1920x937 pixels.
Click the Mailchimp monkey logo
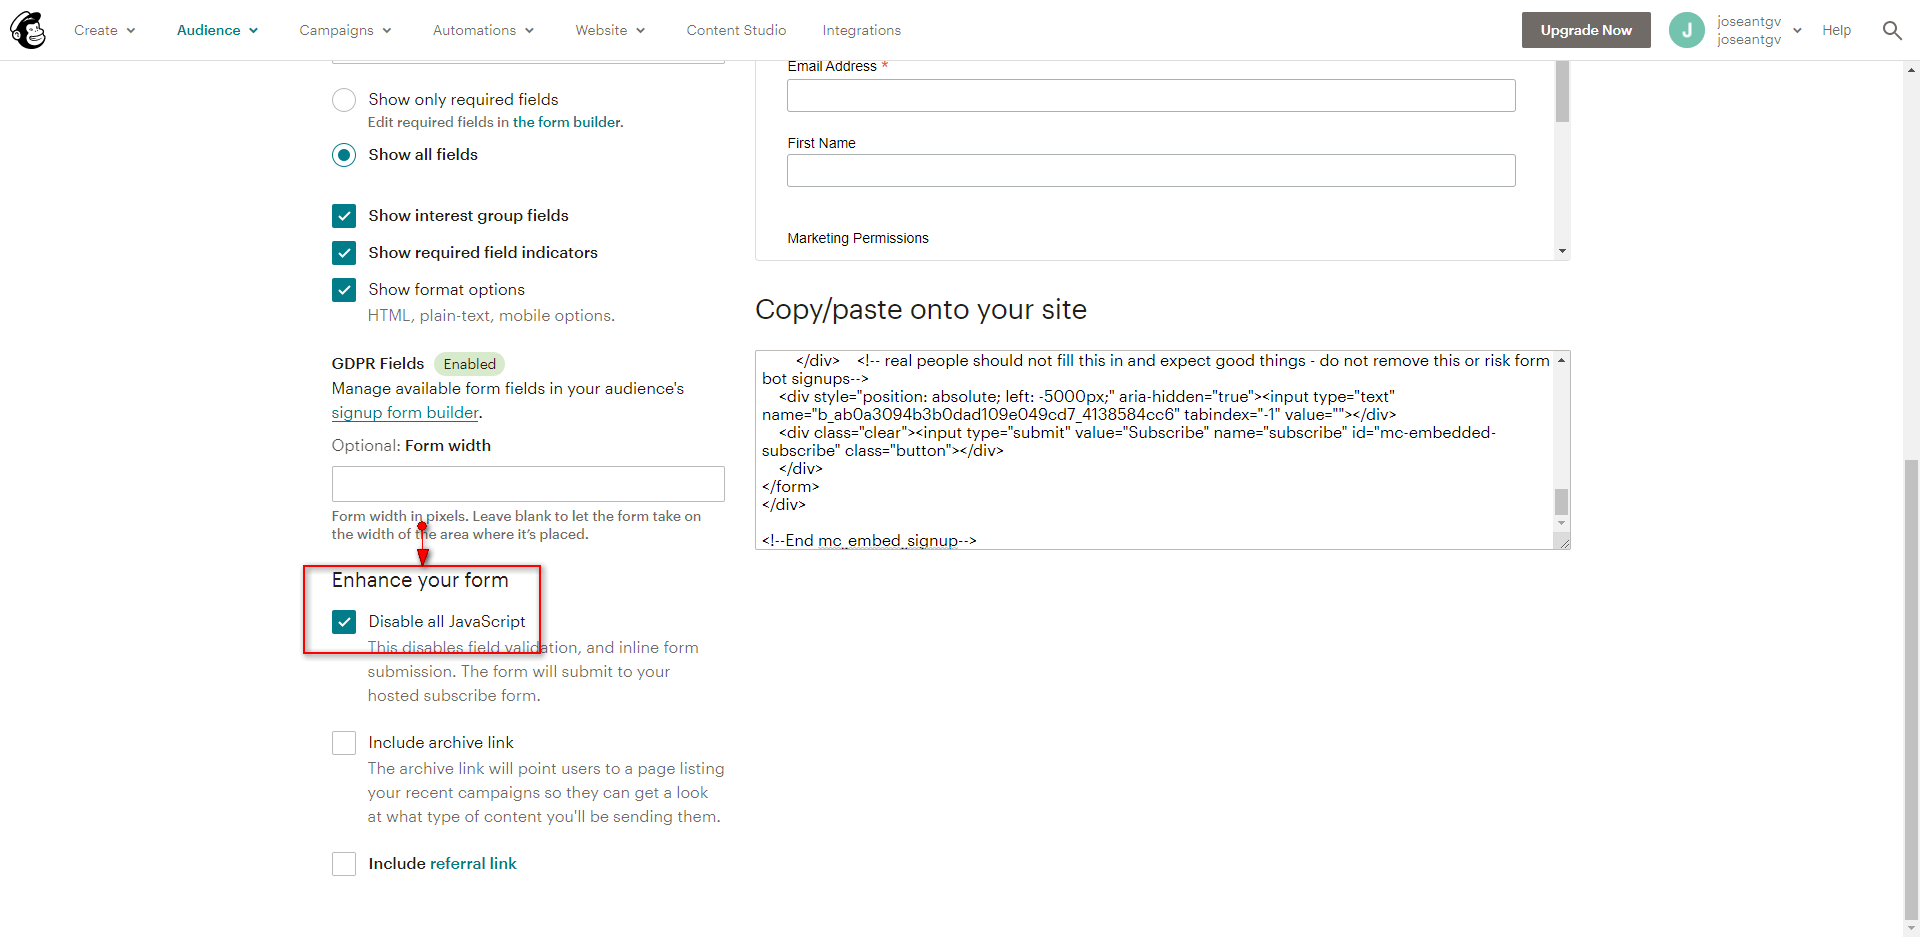(x=28, y=30)
